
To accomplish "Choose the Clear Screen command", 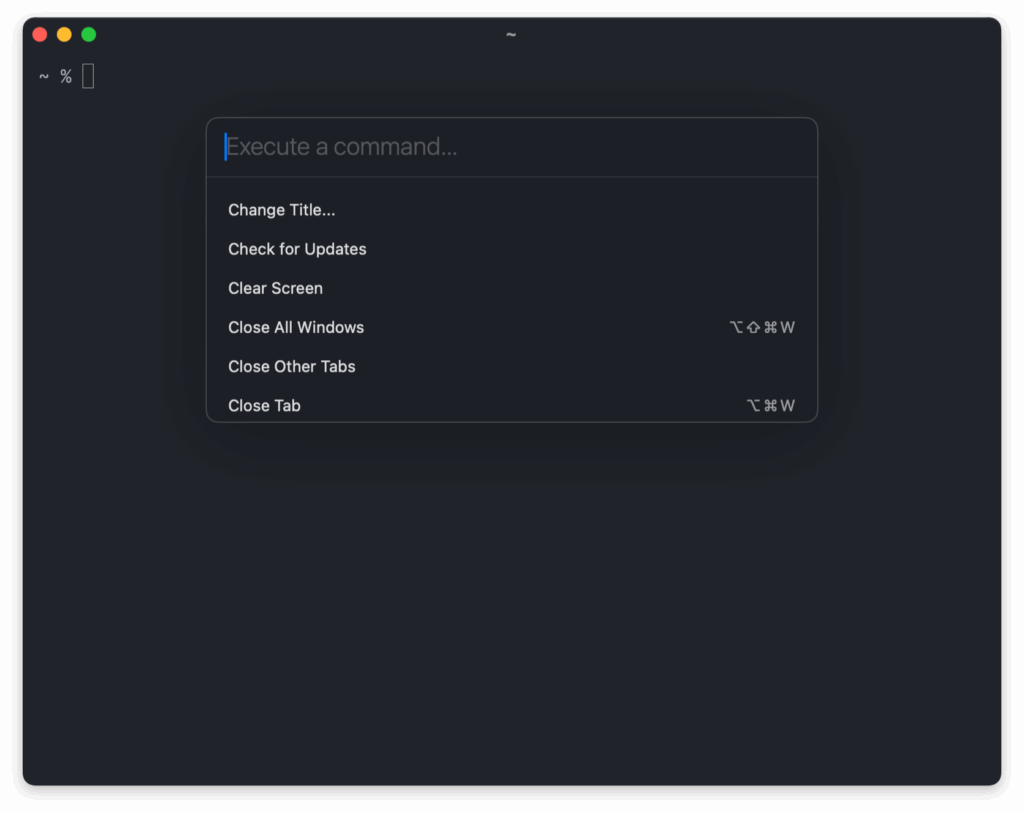I will [x=275, y=288].
